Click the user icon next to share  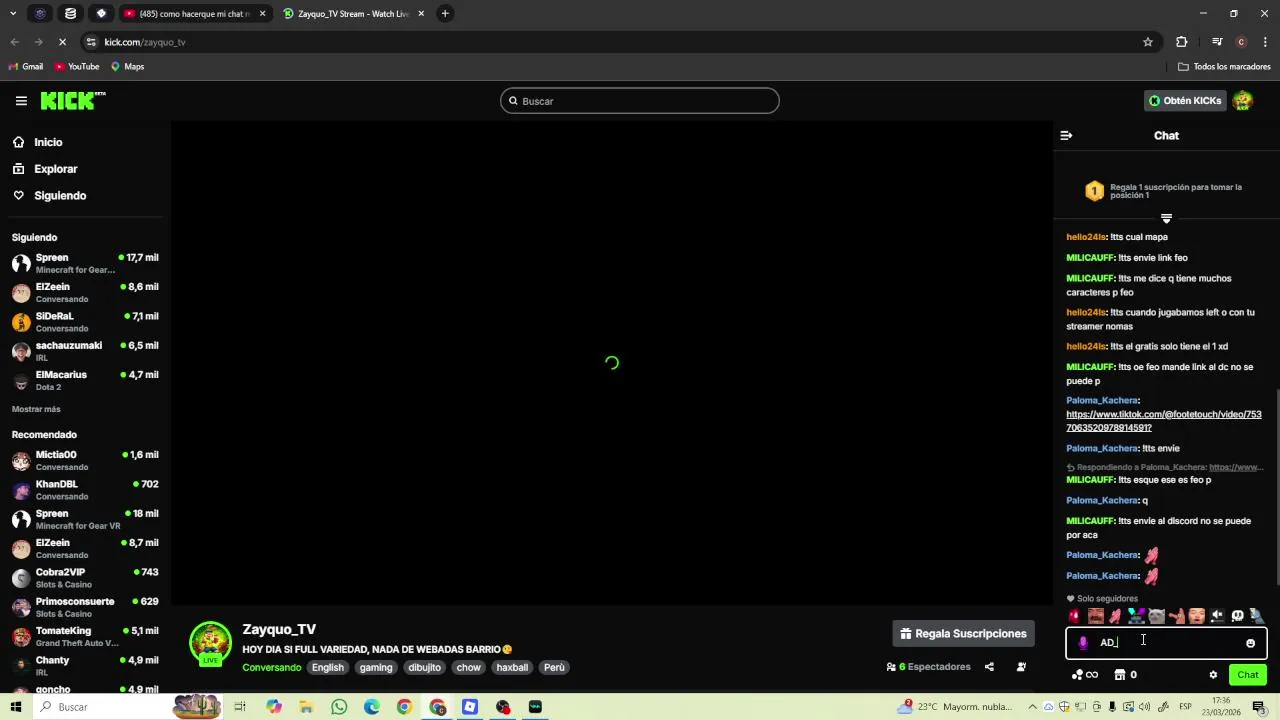point(1021,667)
